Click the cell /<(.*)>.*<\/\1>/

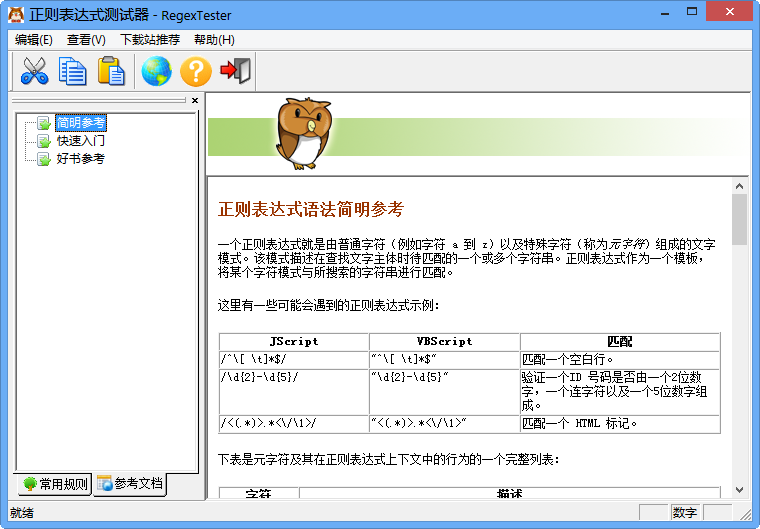click(x=294, y=424)
